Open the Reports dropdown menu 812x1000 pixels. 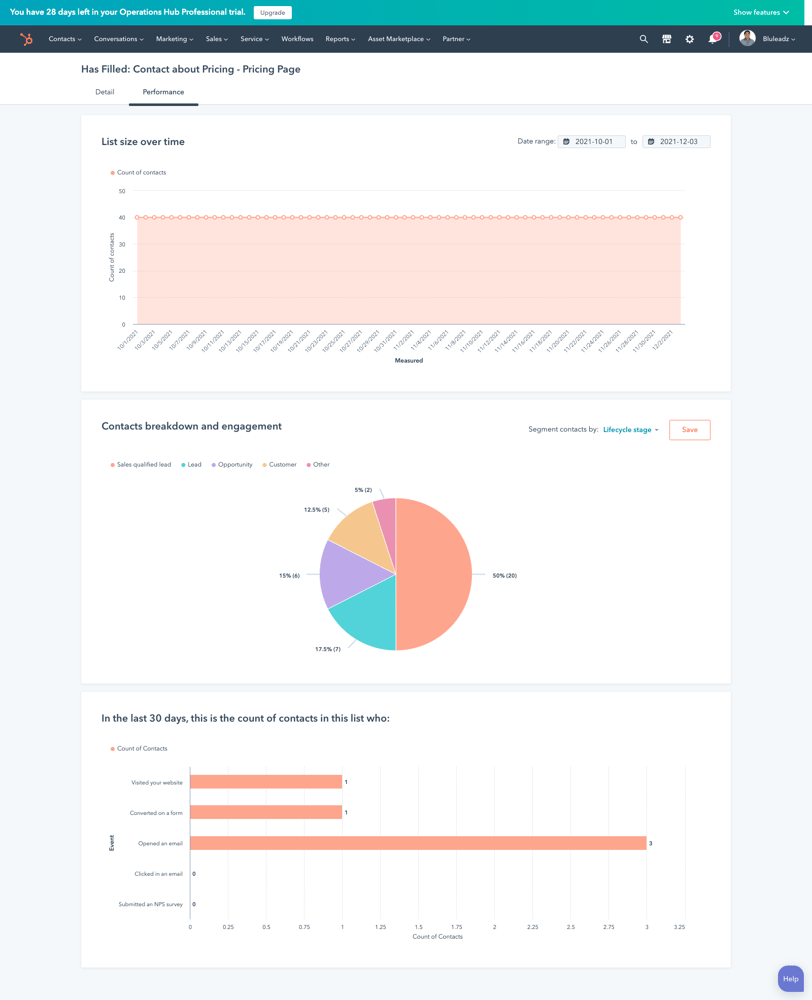point(340,38)
